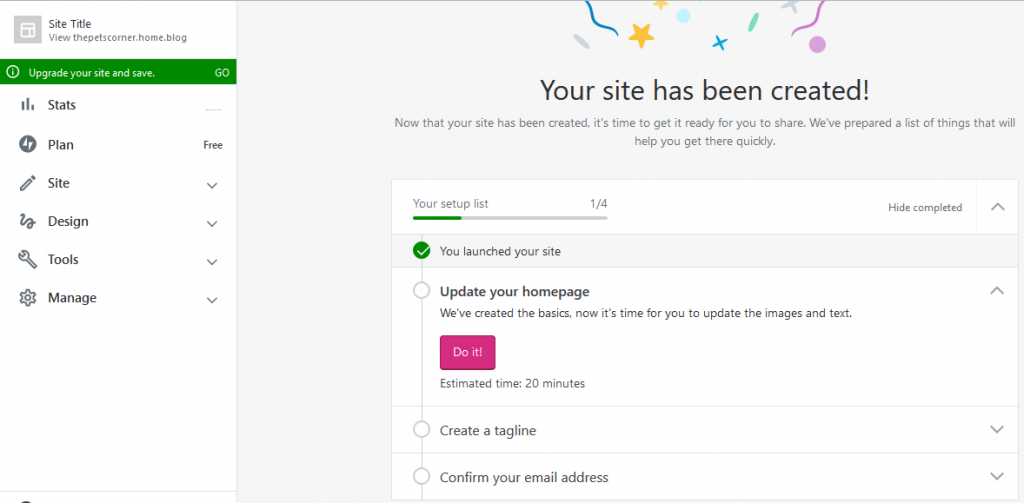Click the setup list progress bar
Image resolution: width=1024 pixels, height=503 pixels.
(510, 218)
